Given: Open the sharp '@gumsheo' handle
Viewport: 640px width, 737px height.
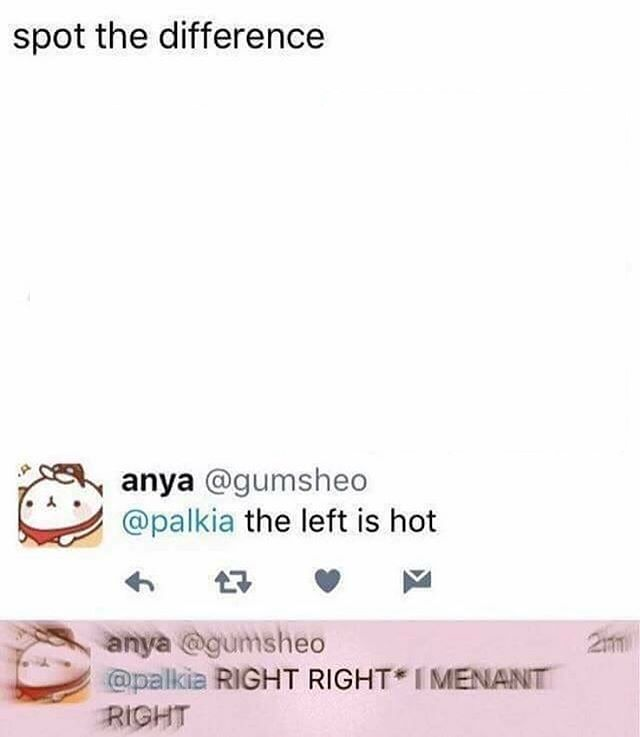Looking at the screenshot, I should pos(286,481).
